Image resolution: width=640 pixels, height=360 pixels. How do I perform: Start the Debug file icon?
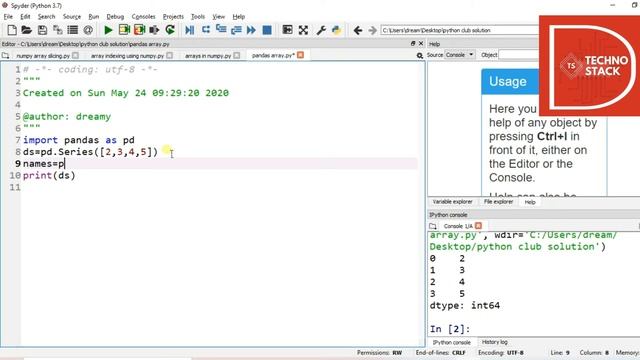point(189,30)
